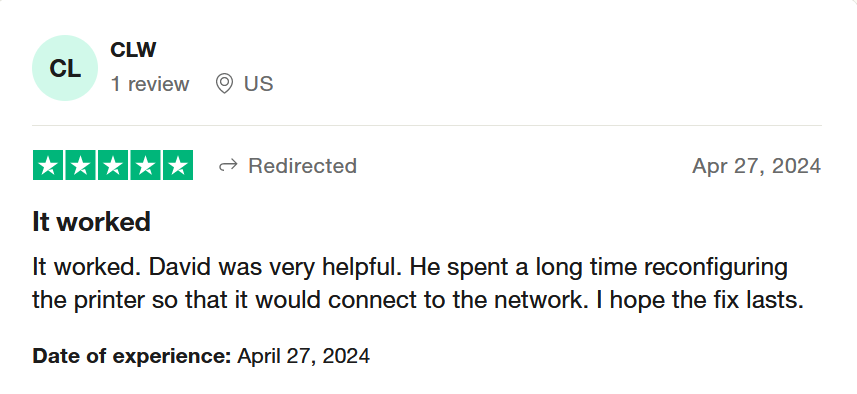Click the divider below reviewer info
Screen dimensions: 857x394
coord(427,126)
